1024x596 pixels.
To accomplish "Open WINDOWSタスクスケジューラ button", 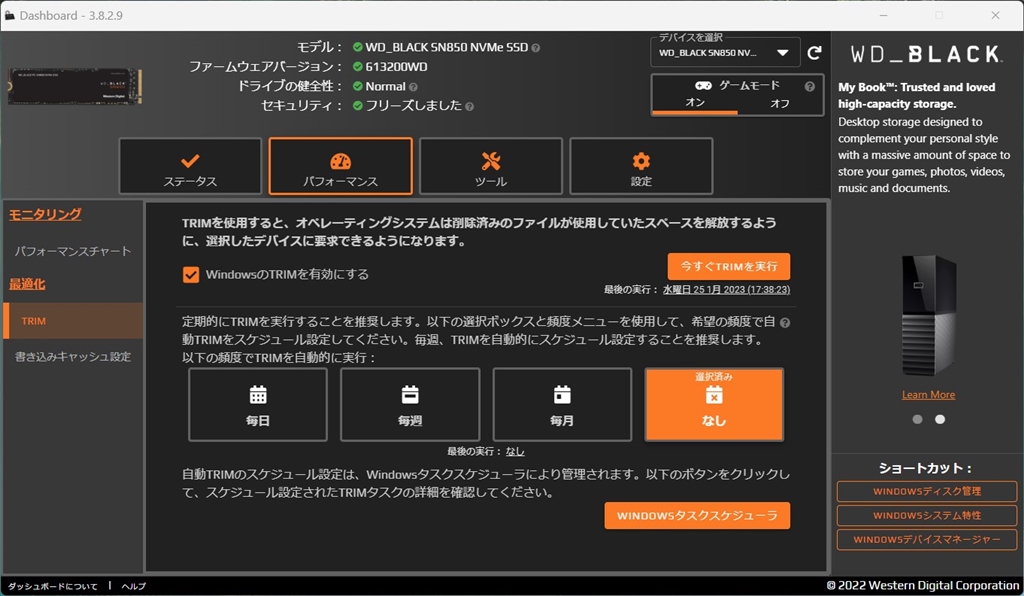I will point(697,516).
